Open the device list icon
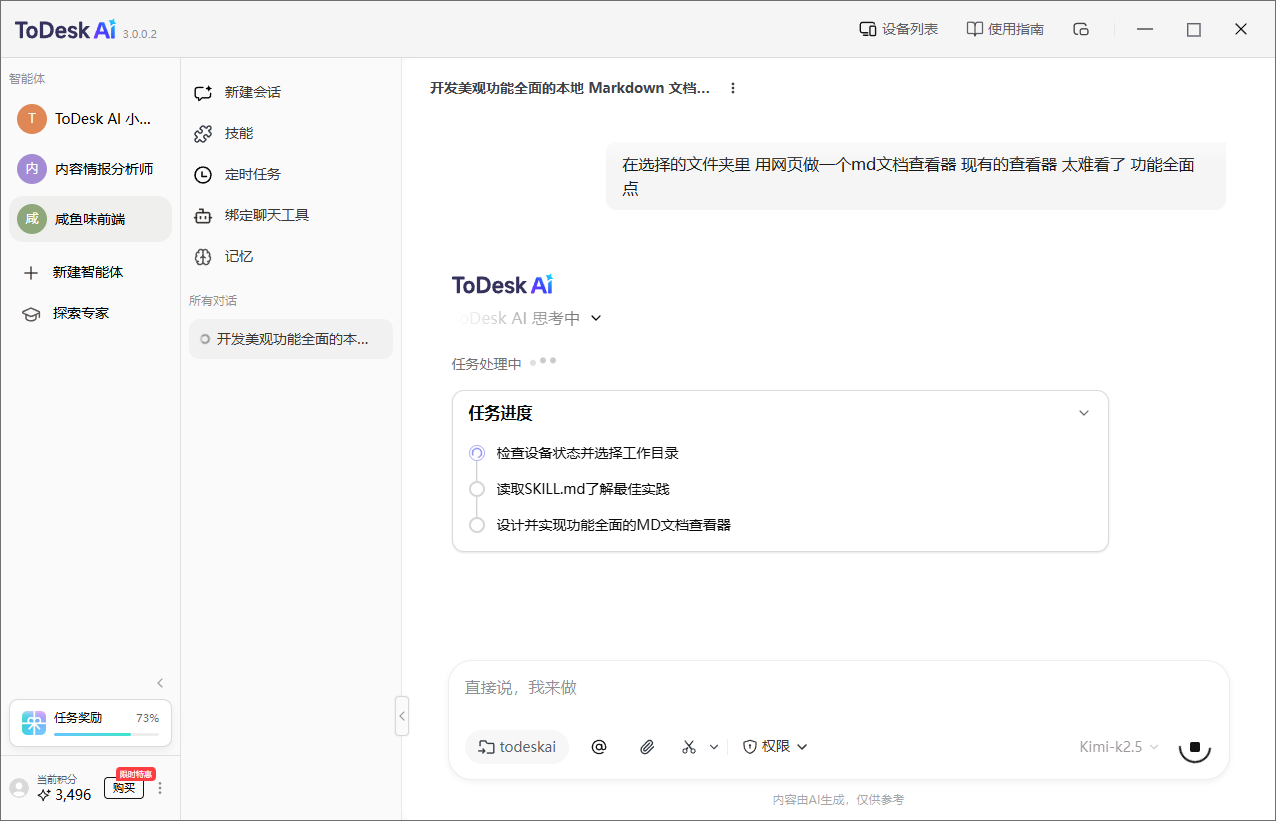This screenshot has width=1276, height=821. pos(868,29)
